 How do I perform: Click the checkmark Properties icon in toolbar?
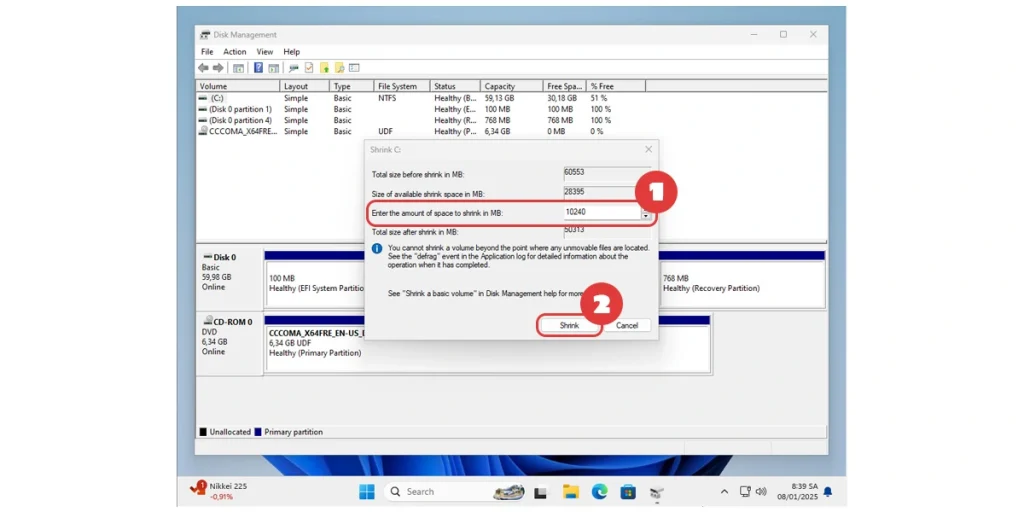[309, 68]
